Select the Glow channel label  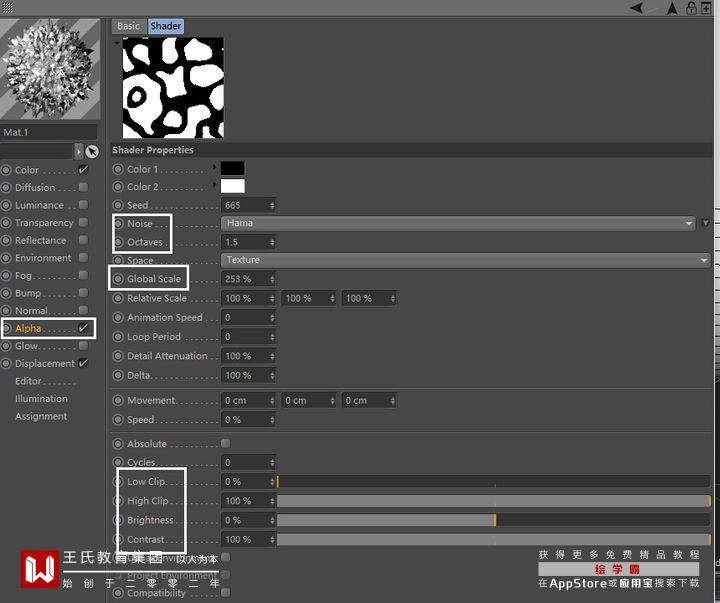click(26, 346)
